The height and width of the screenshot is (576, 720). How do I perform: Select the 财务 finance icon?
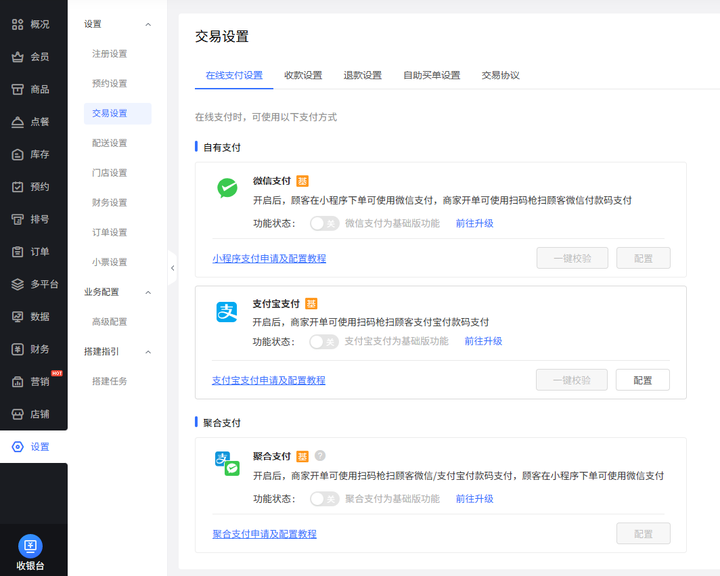[x=17, y=350]
